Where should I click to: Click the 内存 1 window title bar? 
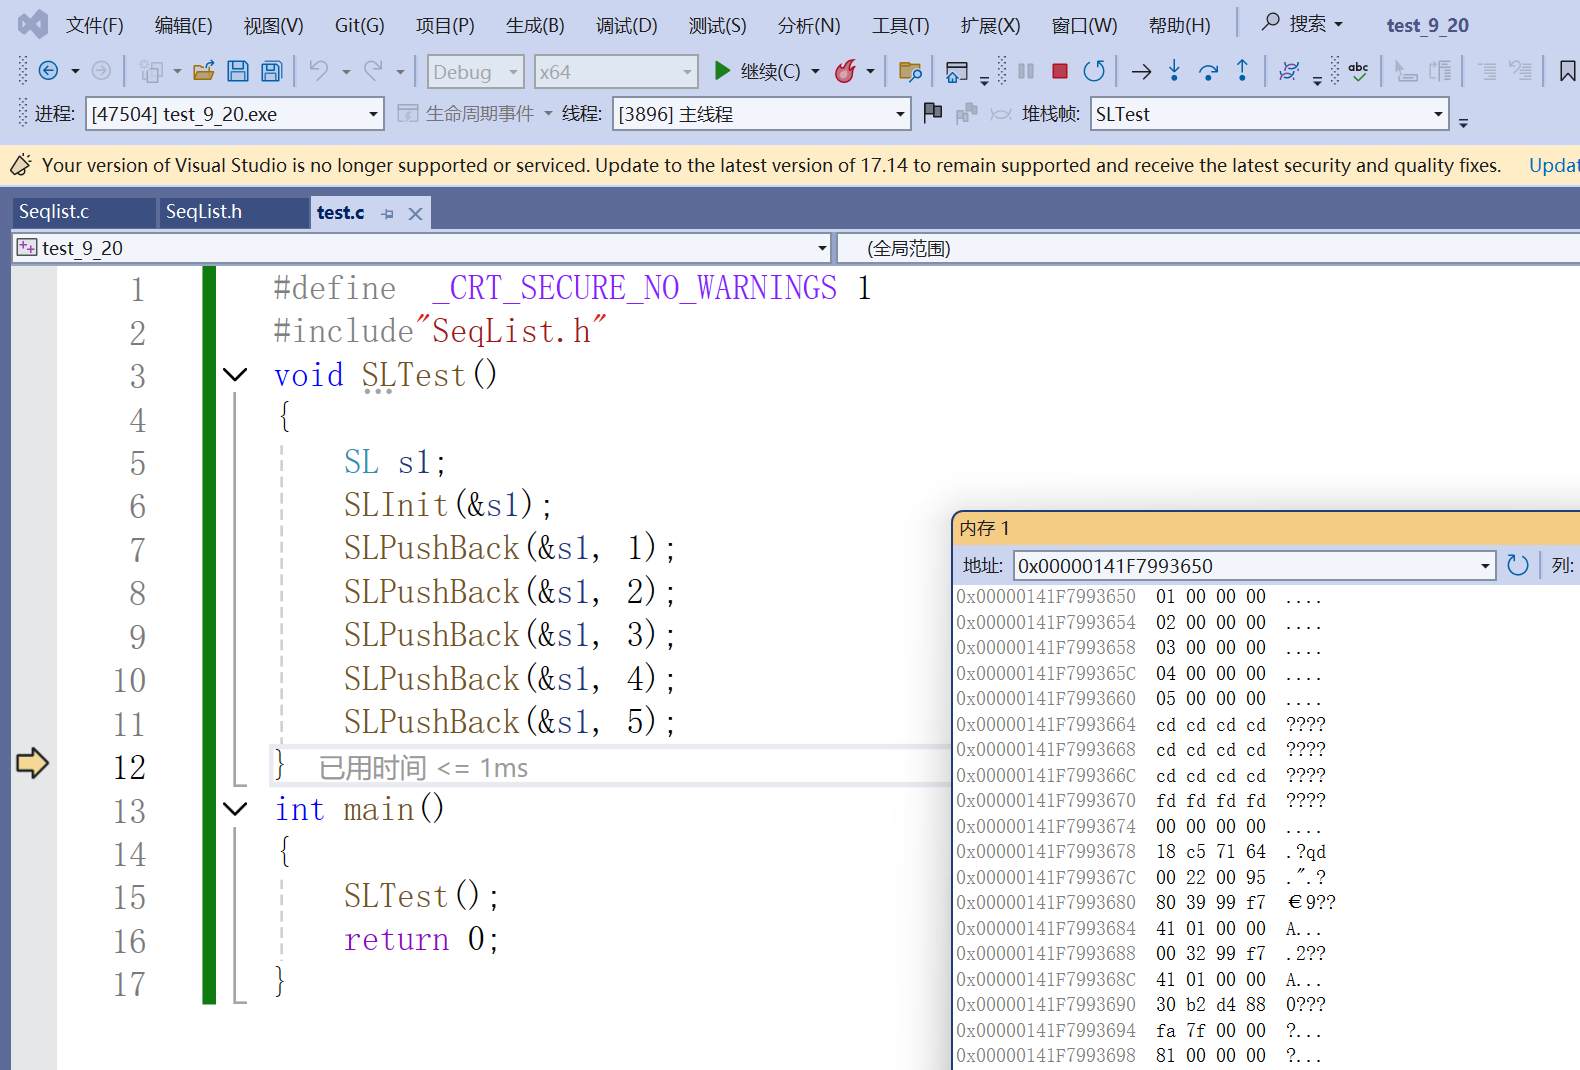[1266, 528]
